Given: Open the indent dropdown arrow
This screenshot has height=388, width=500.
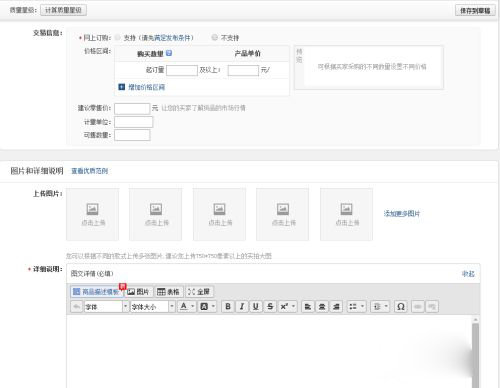Looking at the screenshot, I should [x=386, y=307].
